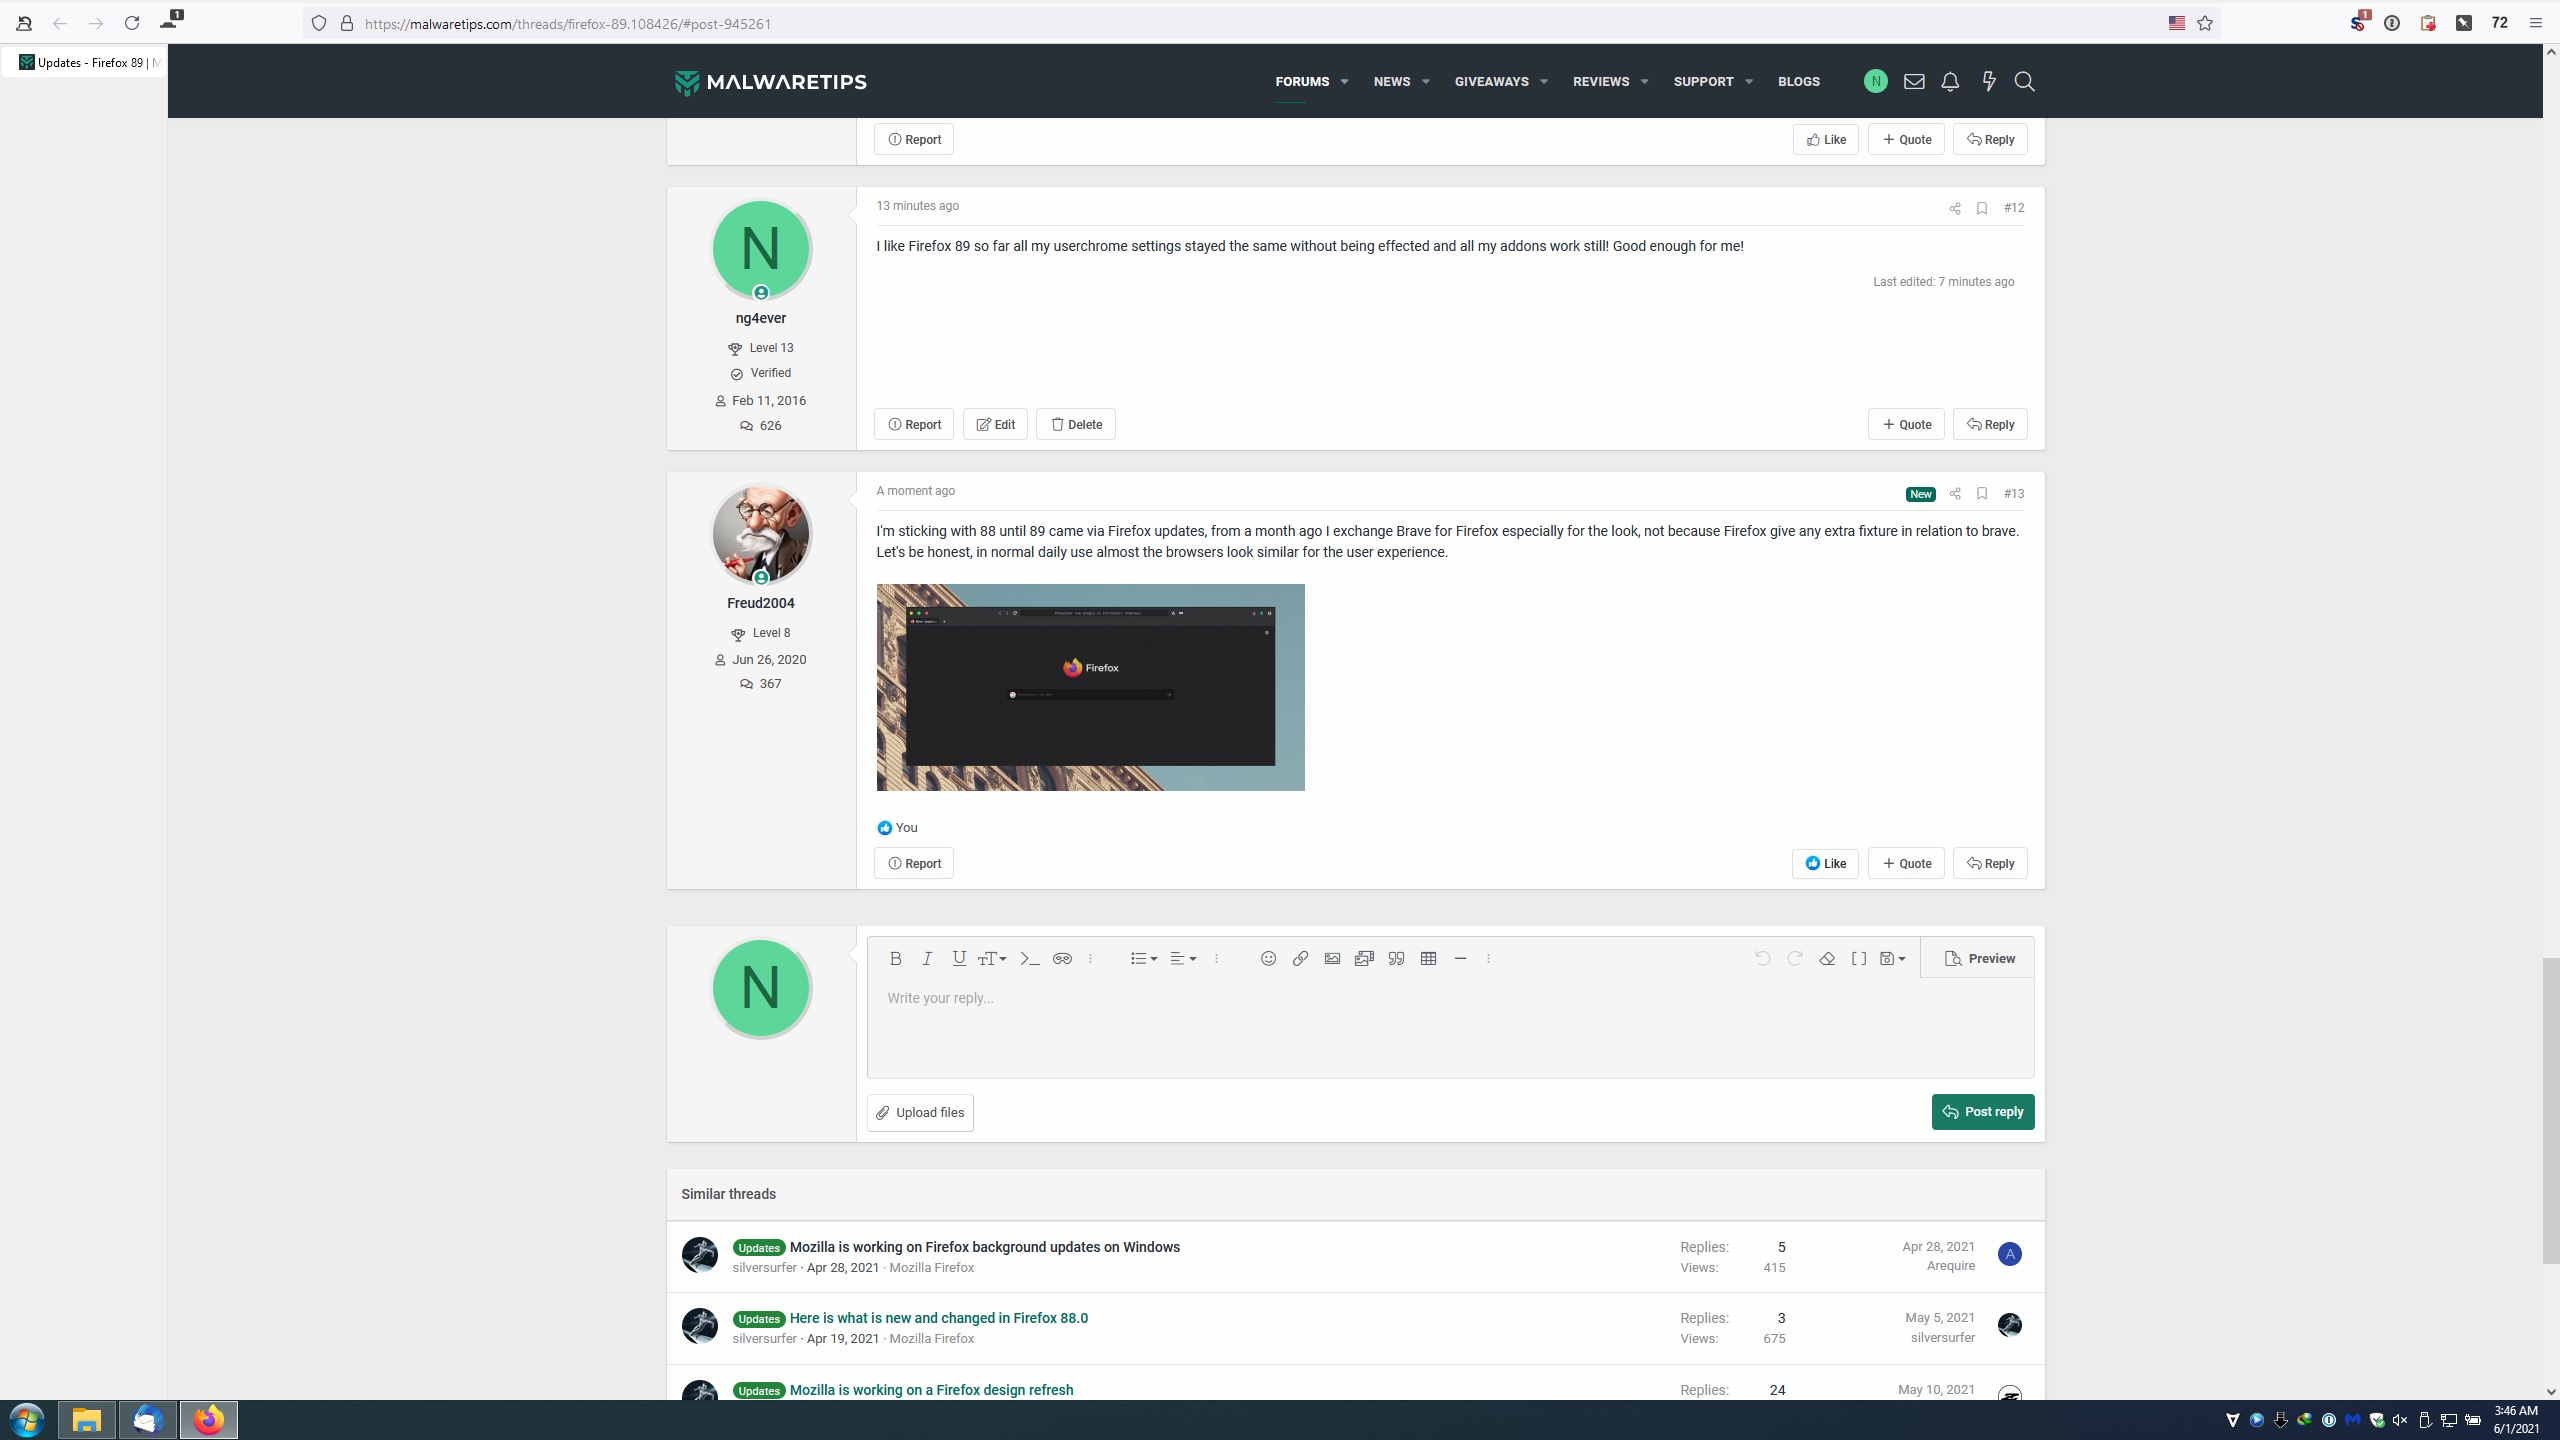Insert a smiley emoji in reply

1268,958
